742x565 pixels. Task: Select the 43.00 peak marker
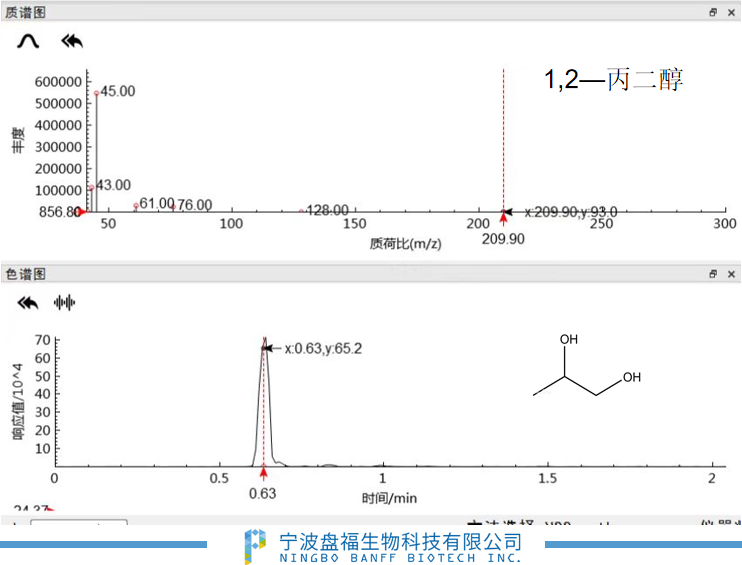91,187
